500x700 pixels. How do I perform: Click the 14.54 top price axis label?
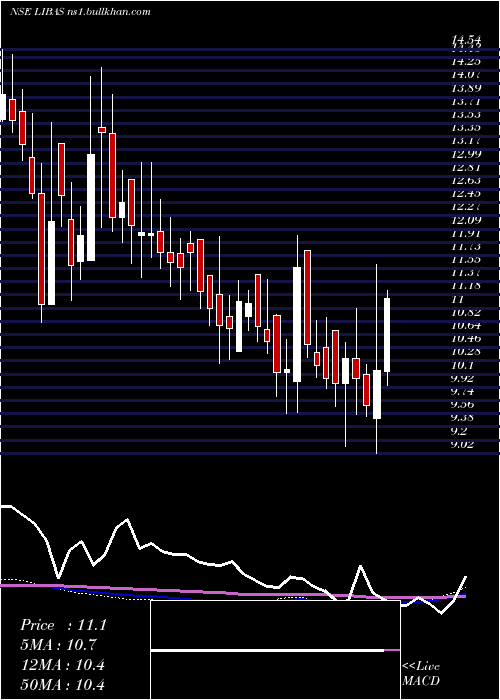[466, 41]
